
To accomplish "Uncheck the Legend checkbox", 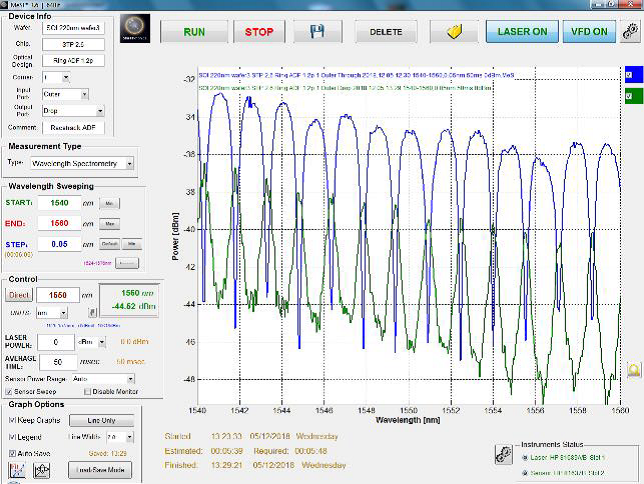I will (12, 436).
